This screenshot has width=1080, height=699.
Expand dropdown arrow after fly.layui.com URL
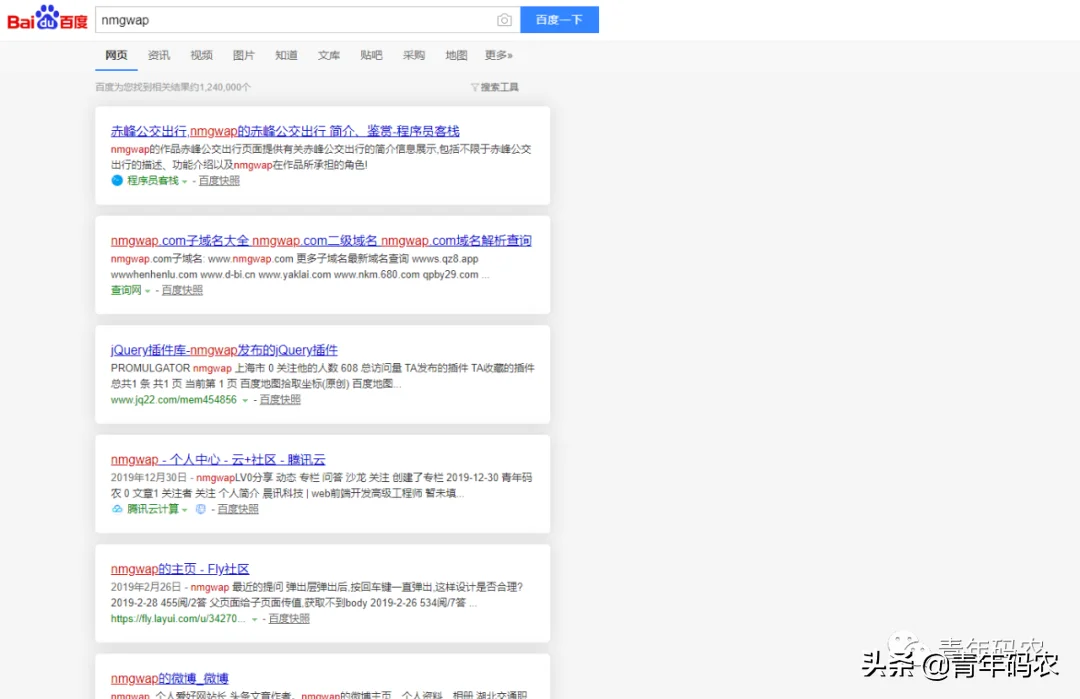pos(254,619)
